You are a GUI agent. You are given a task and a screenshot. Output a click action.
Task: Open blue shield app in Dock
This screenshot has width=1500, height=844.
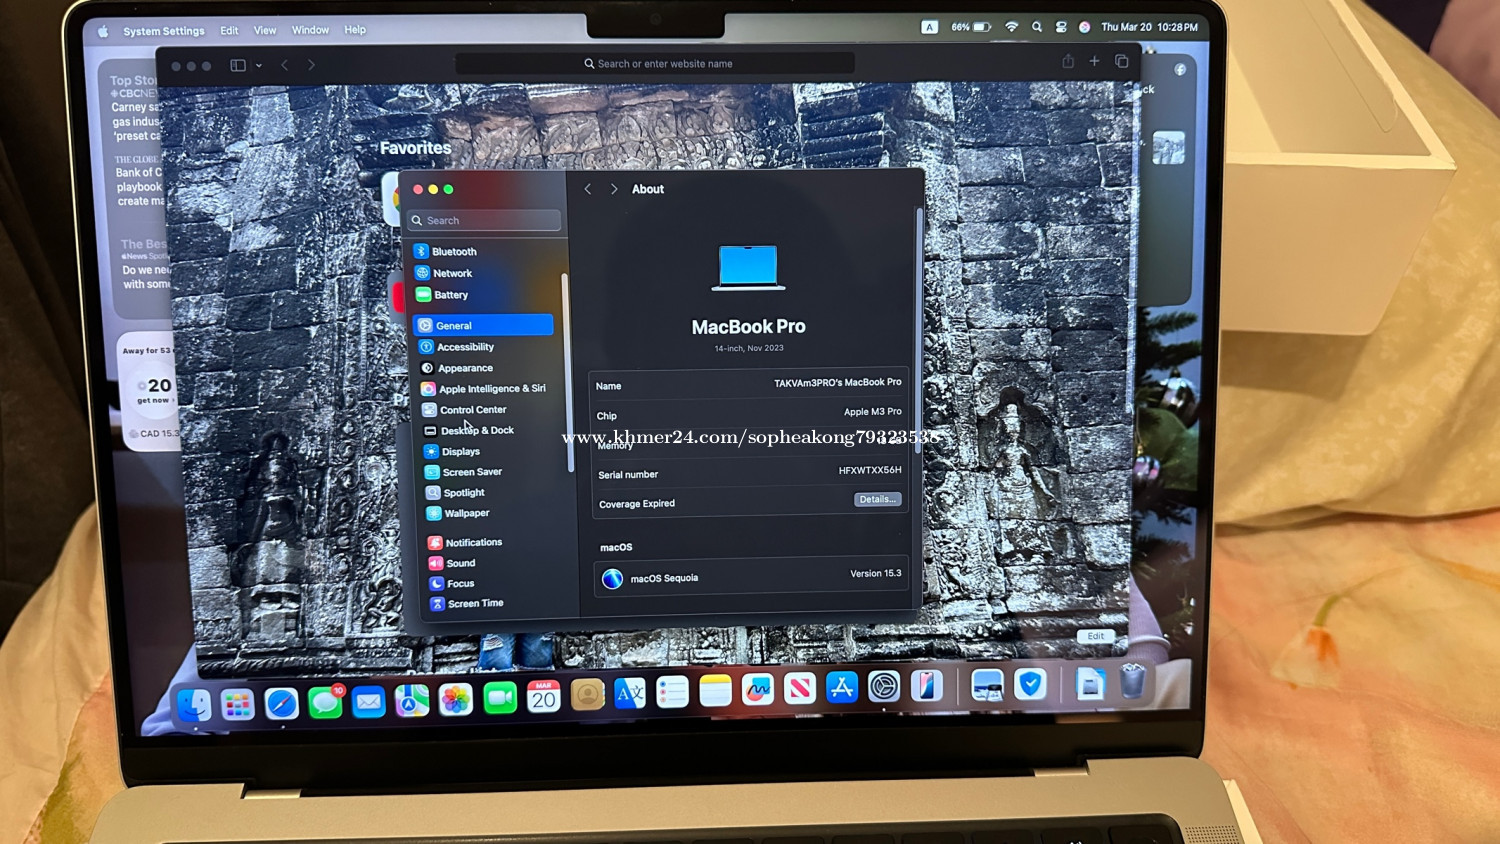(x=1030, y=684)
